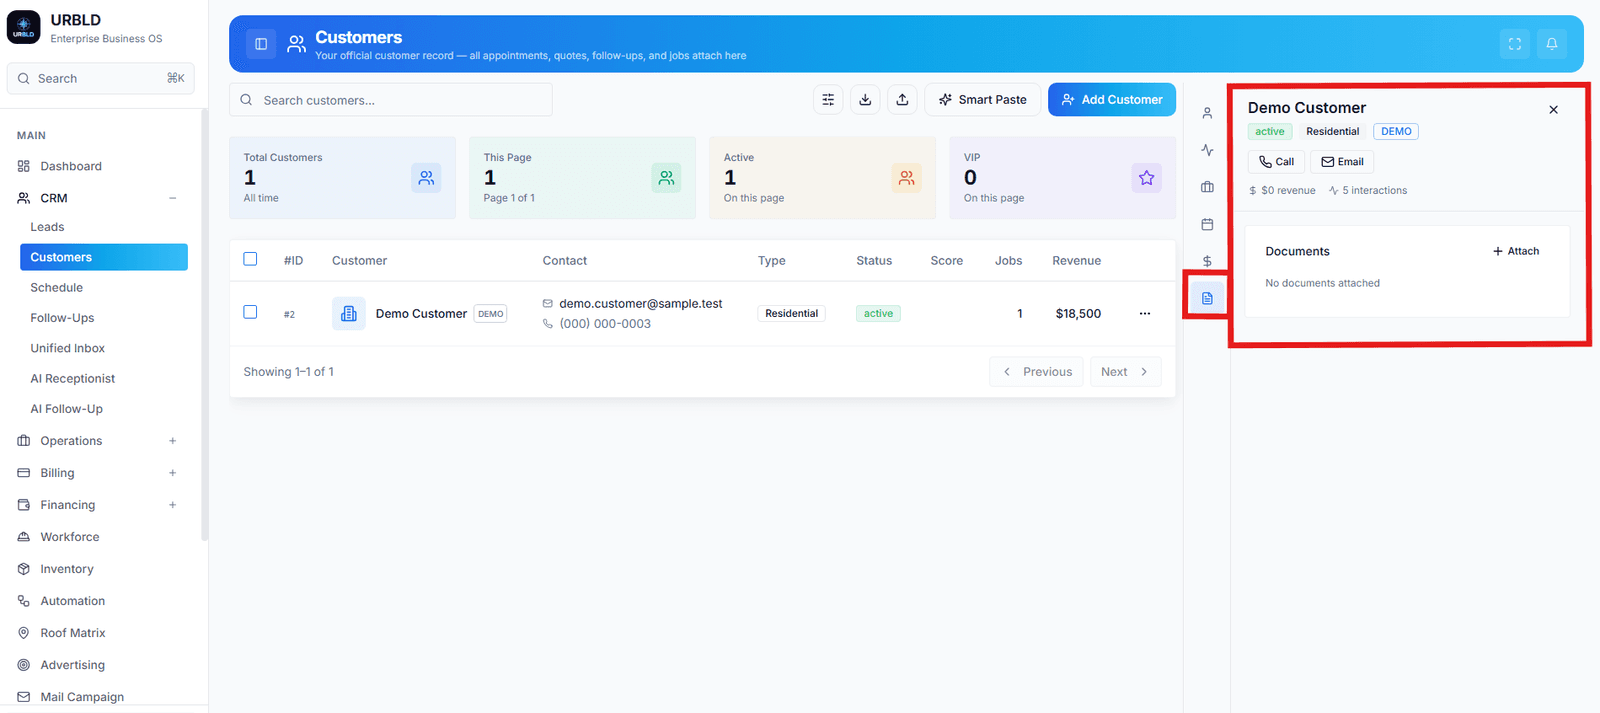Open Unified Inbox from sidebar
Image resolution: width=1600 pixels, height=713 pixels.
pos(67,348)
